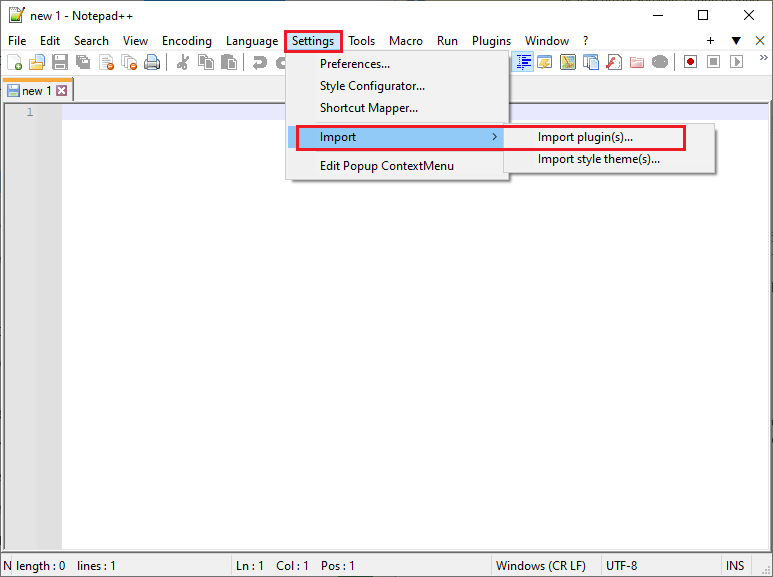Open the File menu
Screen dimensions: 773x577
pos(17,40)
